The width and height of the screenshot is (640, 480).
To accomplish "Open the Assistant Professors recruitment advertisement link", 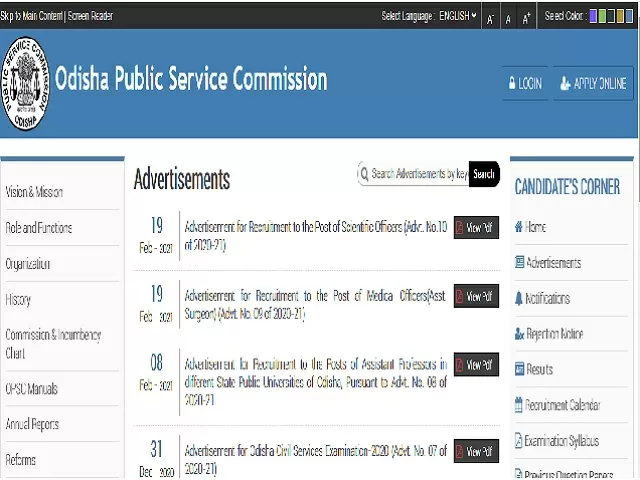I will click(x=316, y=382).
